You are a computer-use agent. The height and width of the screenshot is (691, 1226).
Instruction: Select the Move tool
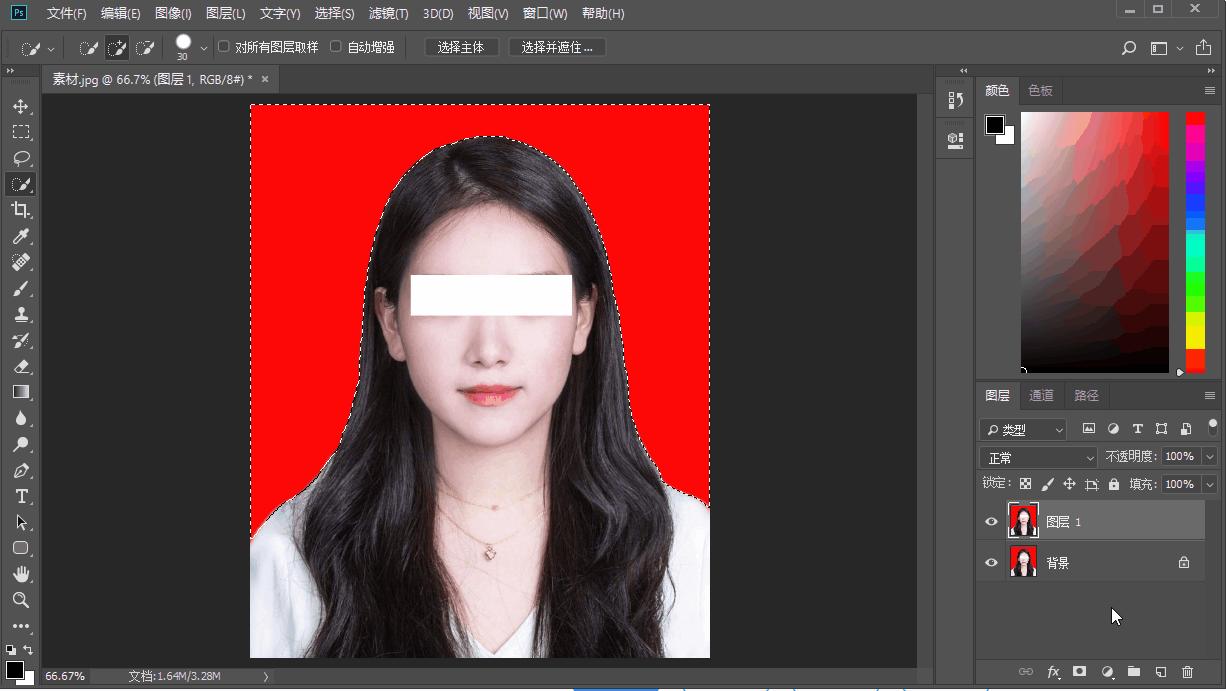pos(22,106)
